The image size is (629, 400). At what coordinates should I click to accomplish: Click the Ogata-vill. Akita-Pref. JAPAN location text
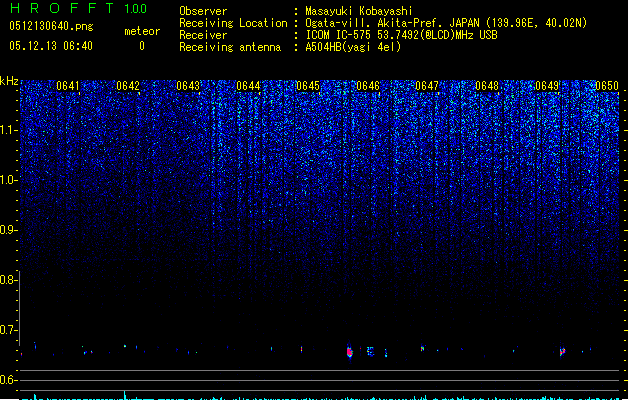point(446,23)
